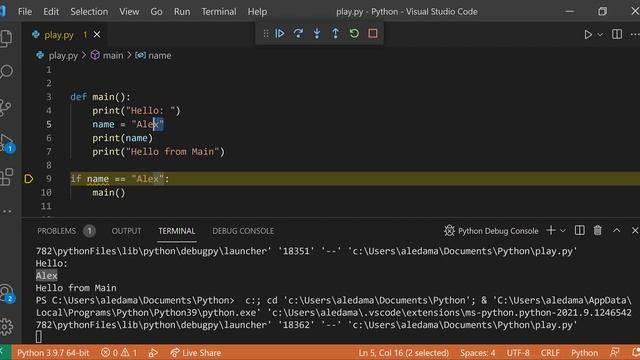This screenshot has width=640, height=360.
Task: Open the Edit menu
Action: coord(51,11)
